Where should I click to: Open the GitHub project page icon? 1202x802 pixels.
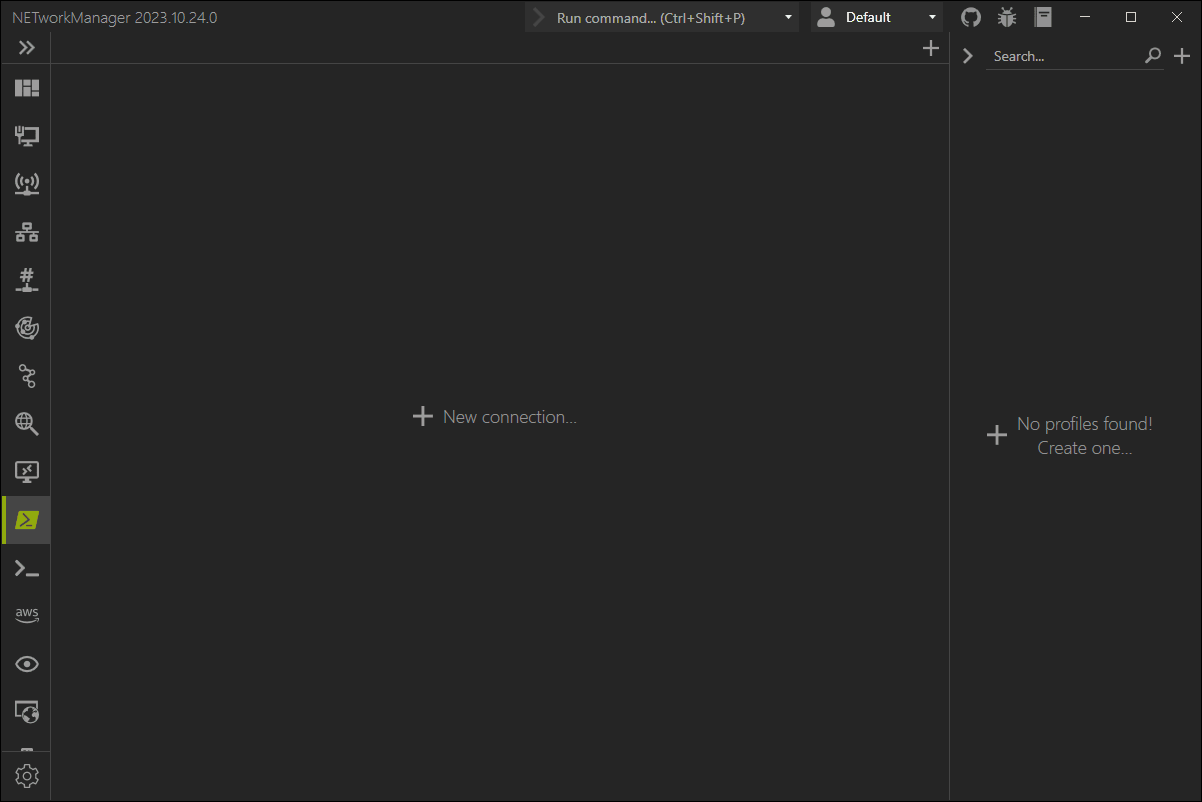click(971, 17)
